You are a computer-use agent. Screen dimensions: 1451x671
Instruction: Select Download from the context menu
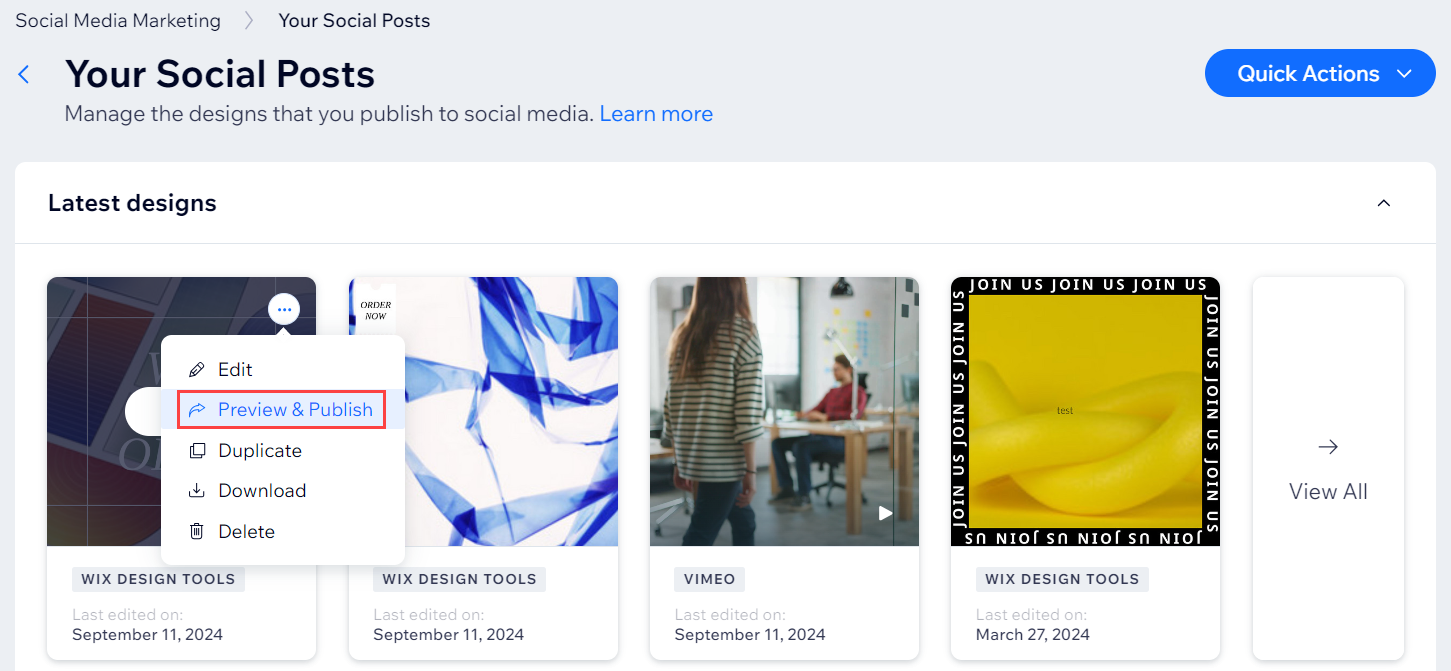pos(283,491)
